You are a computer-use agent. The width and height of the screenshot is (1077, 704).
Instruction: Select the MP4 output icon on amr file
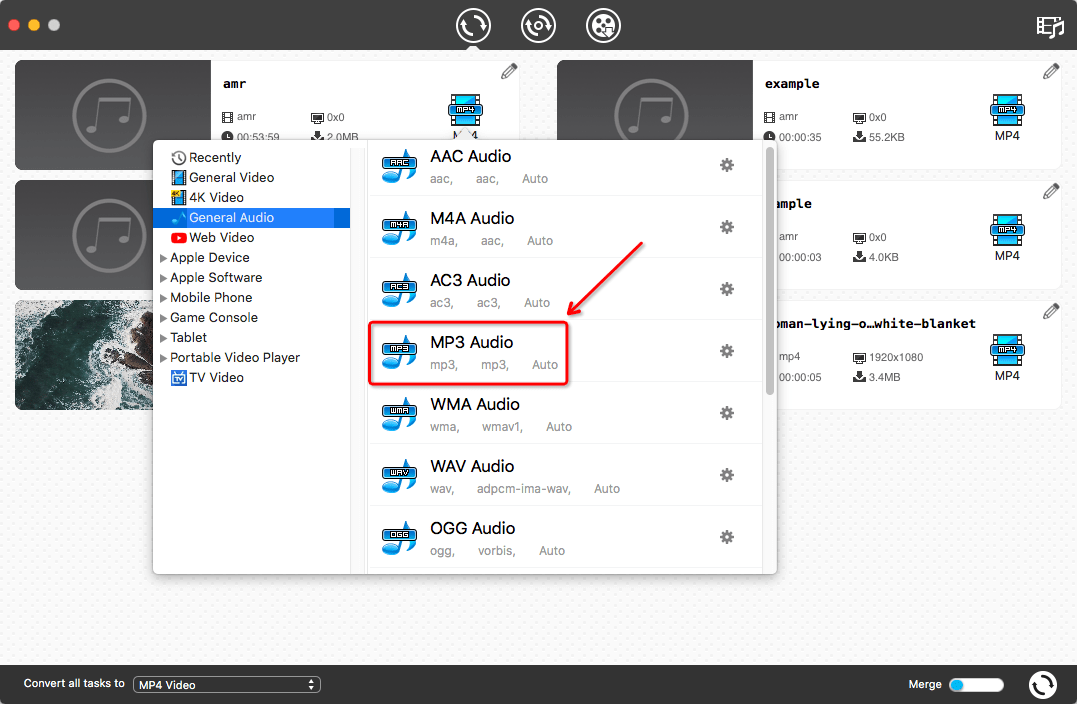click(465, 109)
